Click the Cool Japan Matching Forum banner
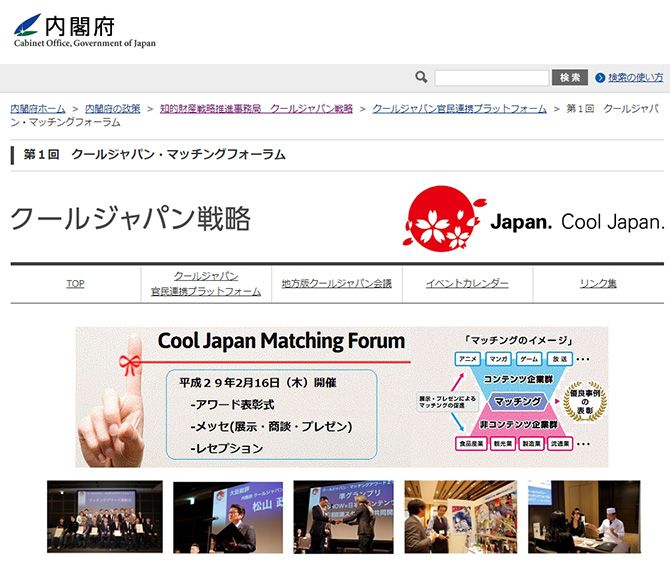 [x=341, y=397]
